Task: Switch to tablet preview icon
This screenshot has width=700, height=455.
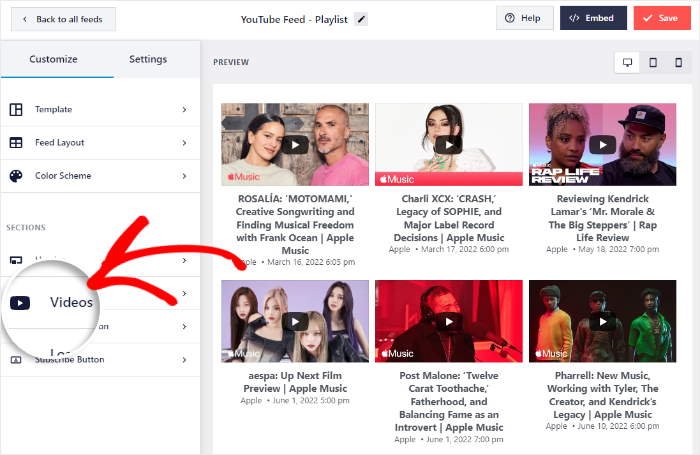Action: (x=653, y=62)
